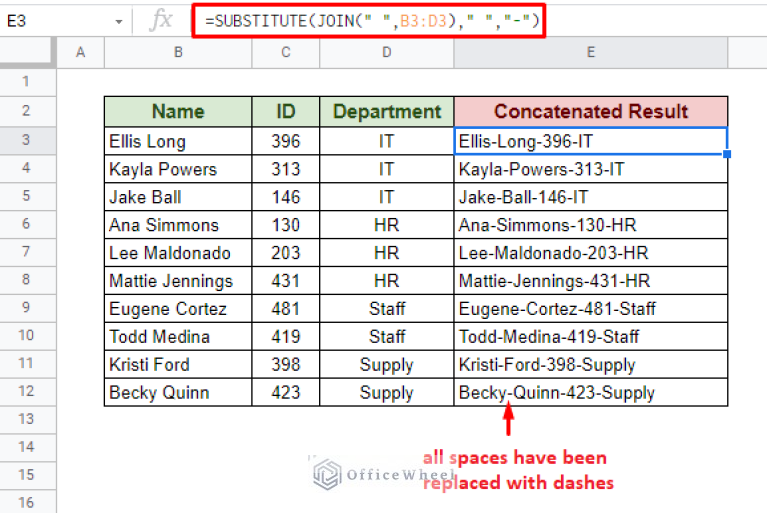Click the fill handle on cell E3
This screenshot has width=767, height=513.
[x=727, y=154]
